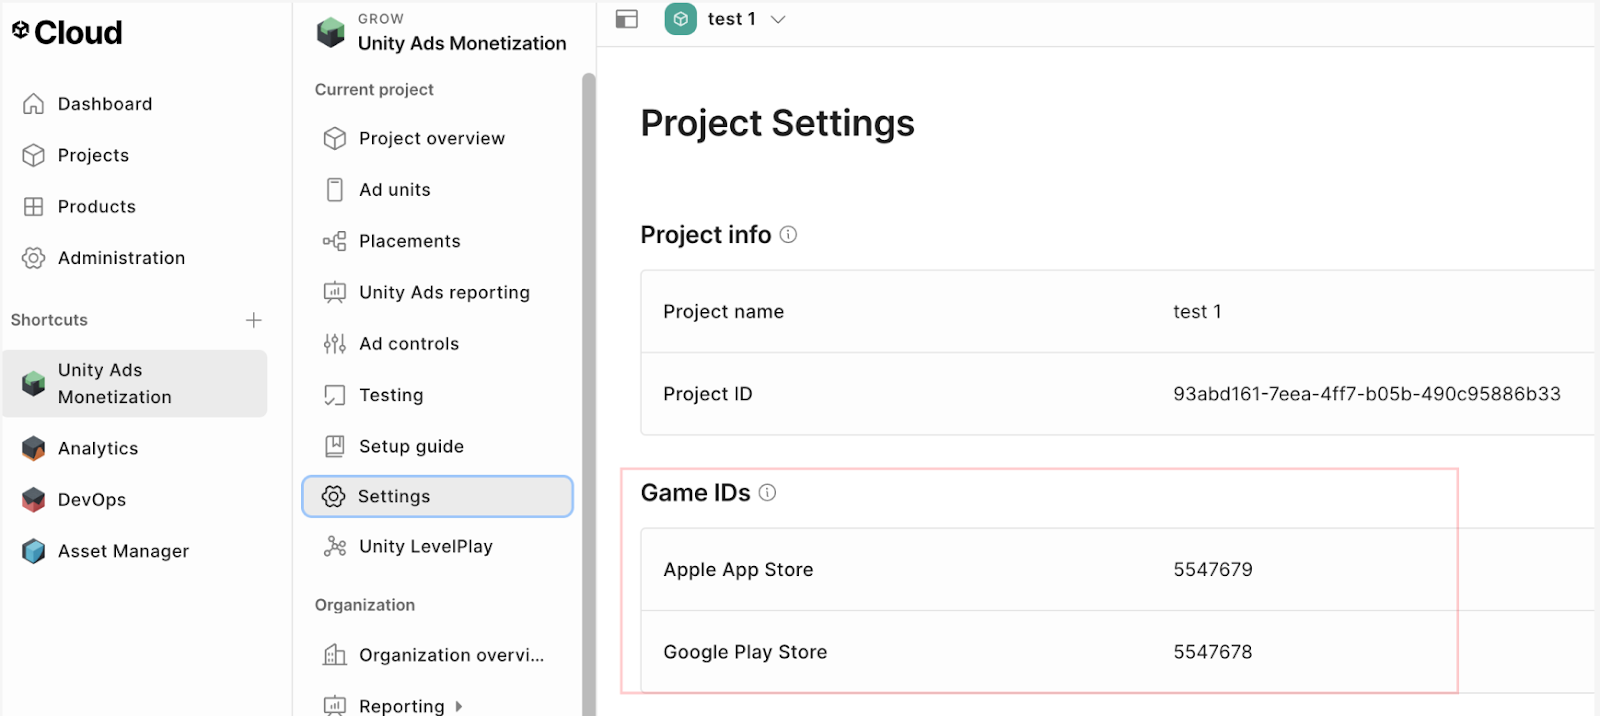This screenshot has height=716, width=1600.
Task: Go to Dashboard
Action: coord(105,104)
